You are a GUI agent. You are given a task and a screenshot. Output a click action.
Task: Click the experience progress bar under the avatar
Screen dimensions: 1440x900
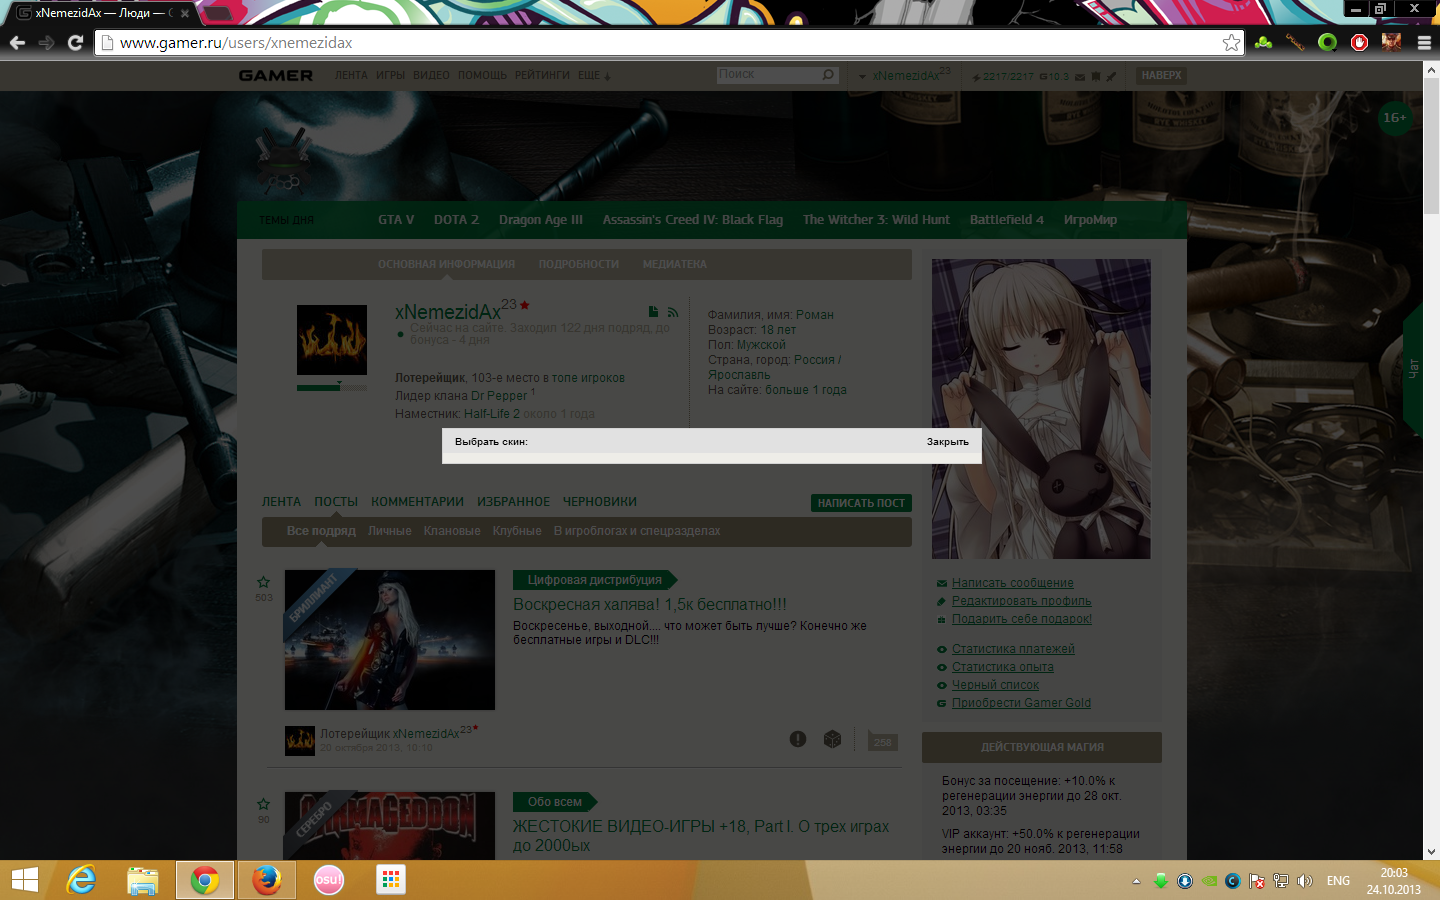(x=332, y=387)
